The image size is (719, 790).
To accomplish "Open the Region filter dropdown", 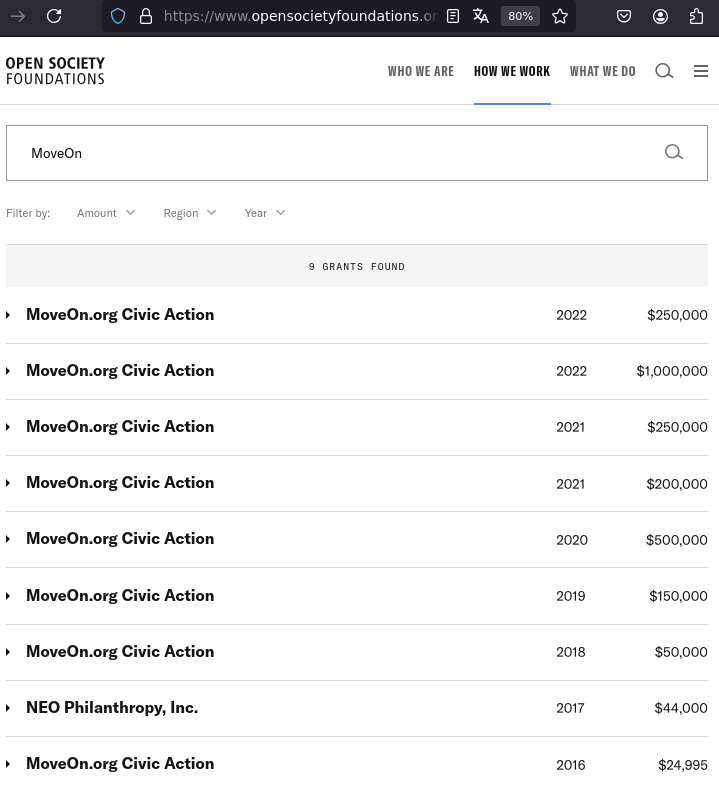I will (190, 213).
